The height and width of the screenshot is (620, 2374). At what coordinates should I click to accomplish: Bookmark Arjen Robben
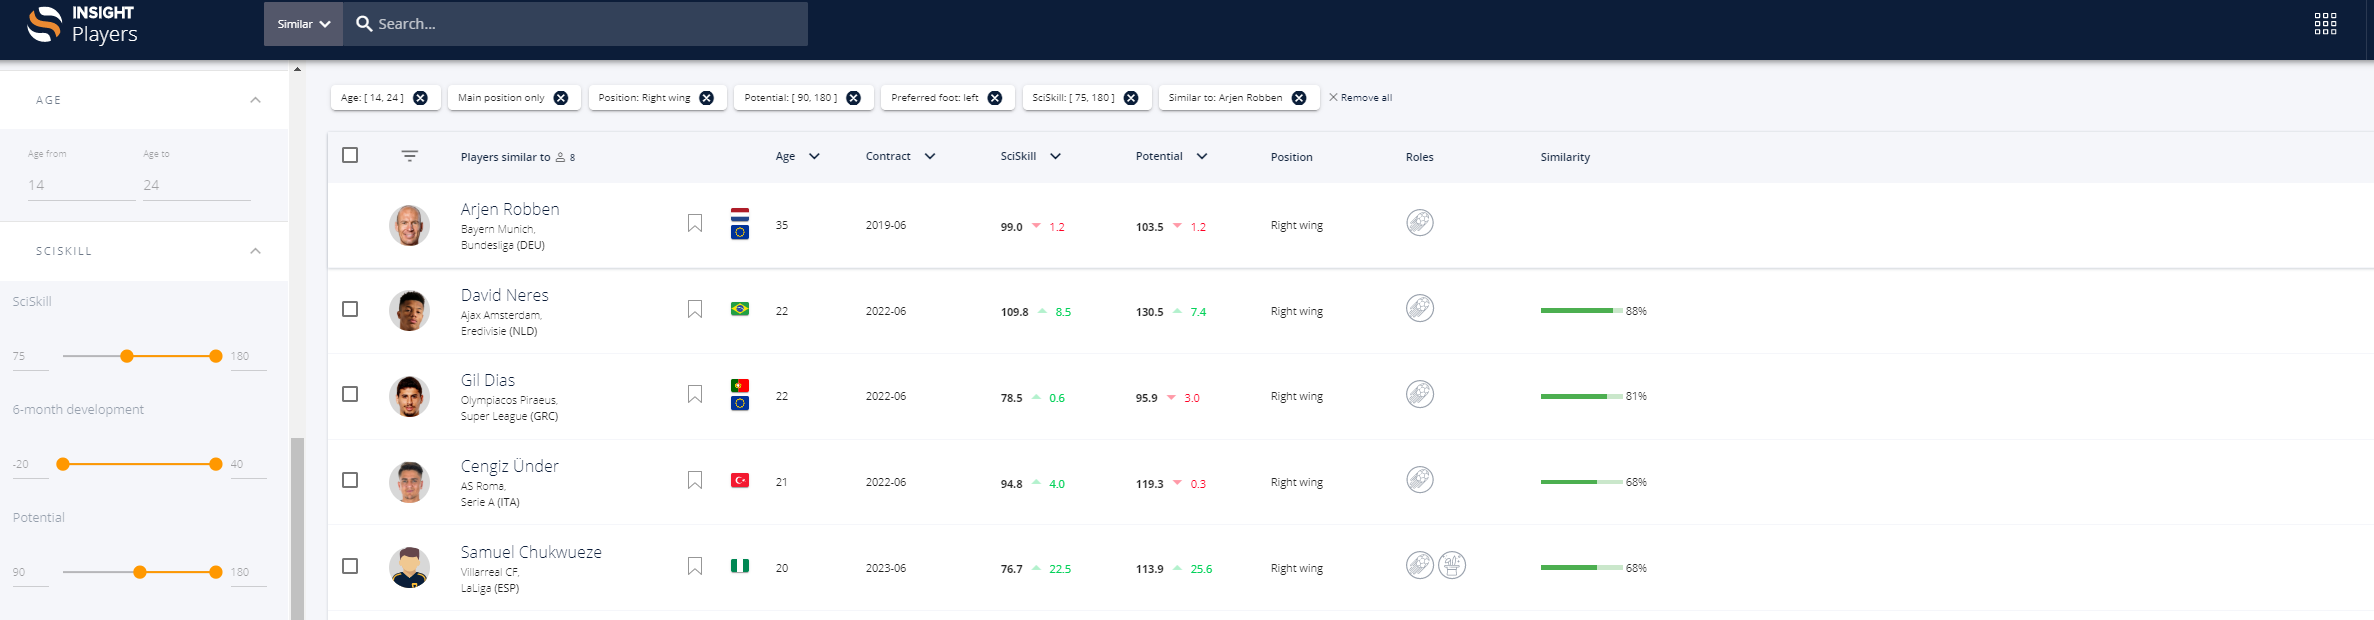coord(695,223)
